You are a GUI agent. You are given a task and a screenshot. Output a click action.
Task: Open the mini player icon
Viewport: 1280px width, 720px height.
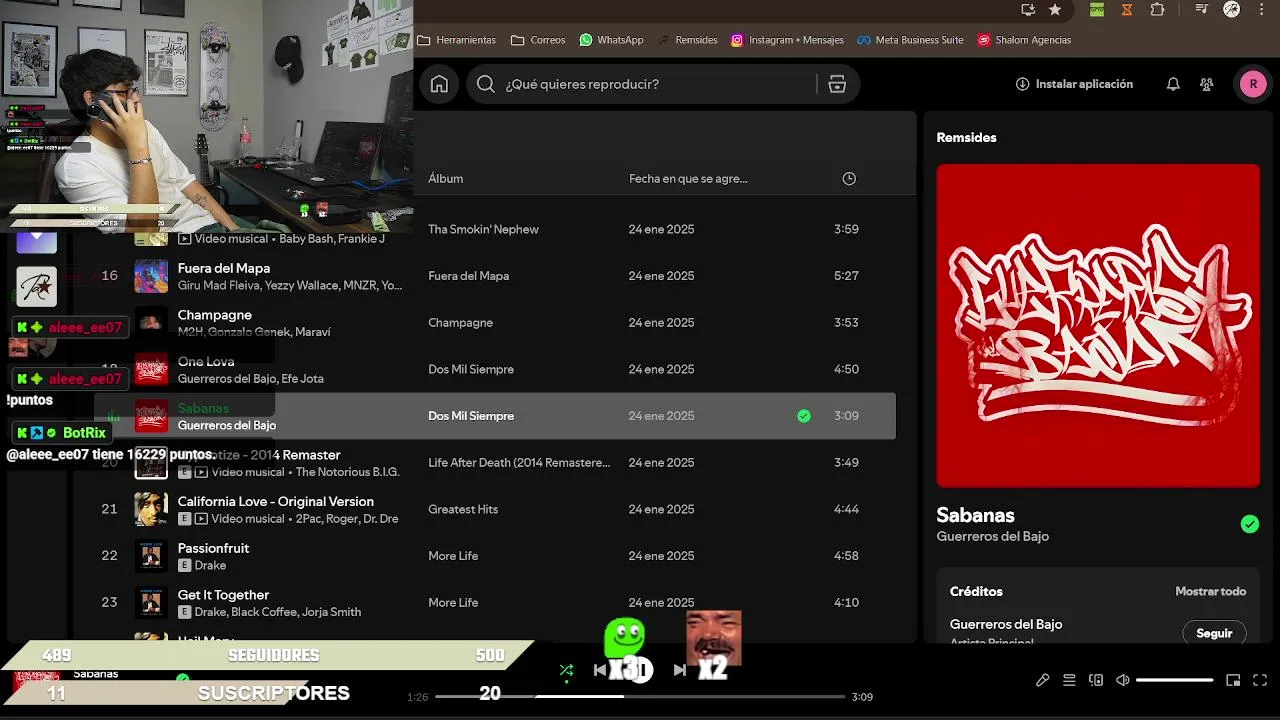point(1233,680)
